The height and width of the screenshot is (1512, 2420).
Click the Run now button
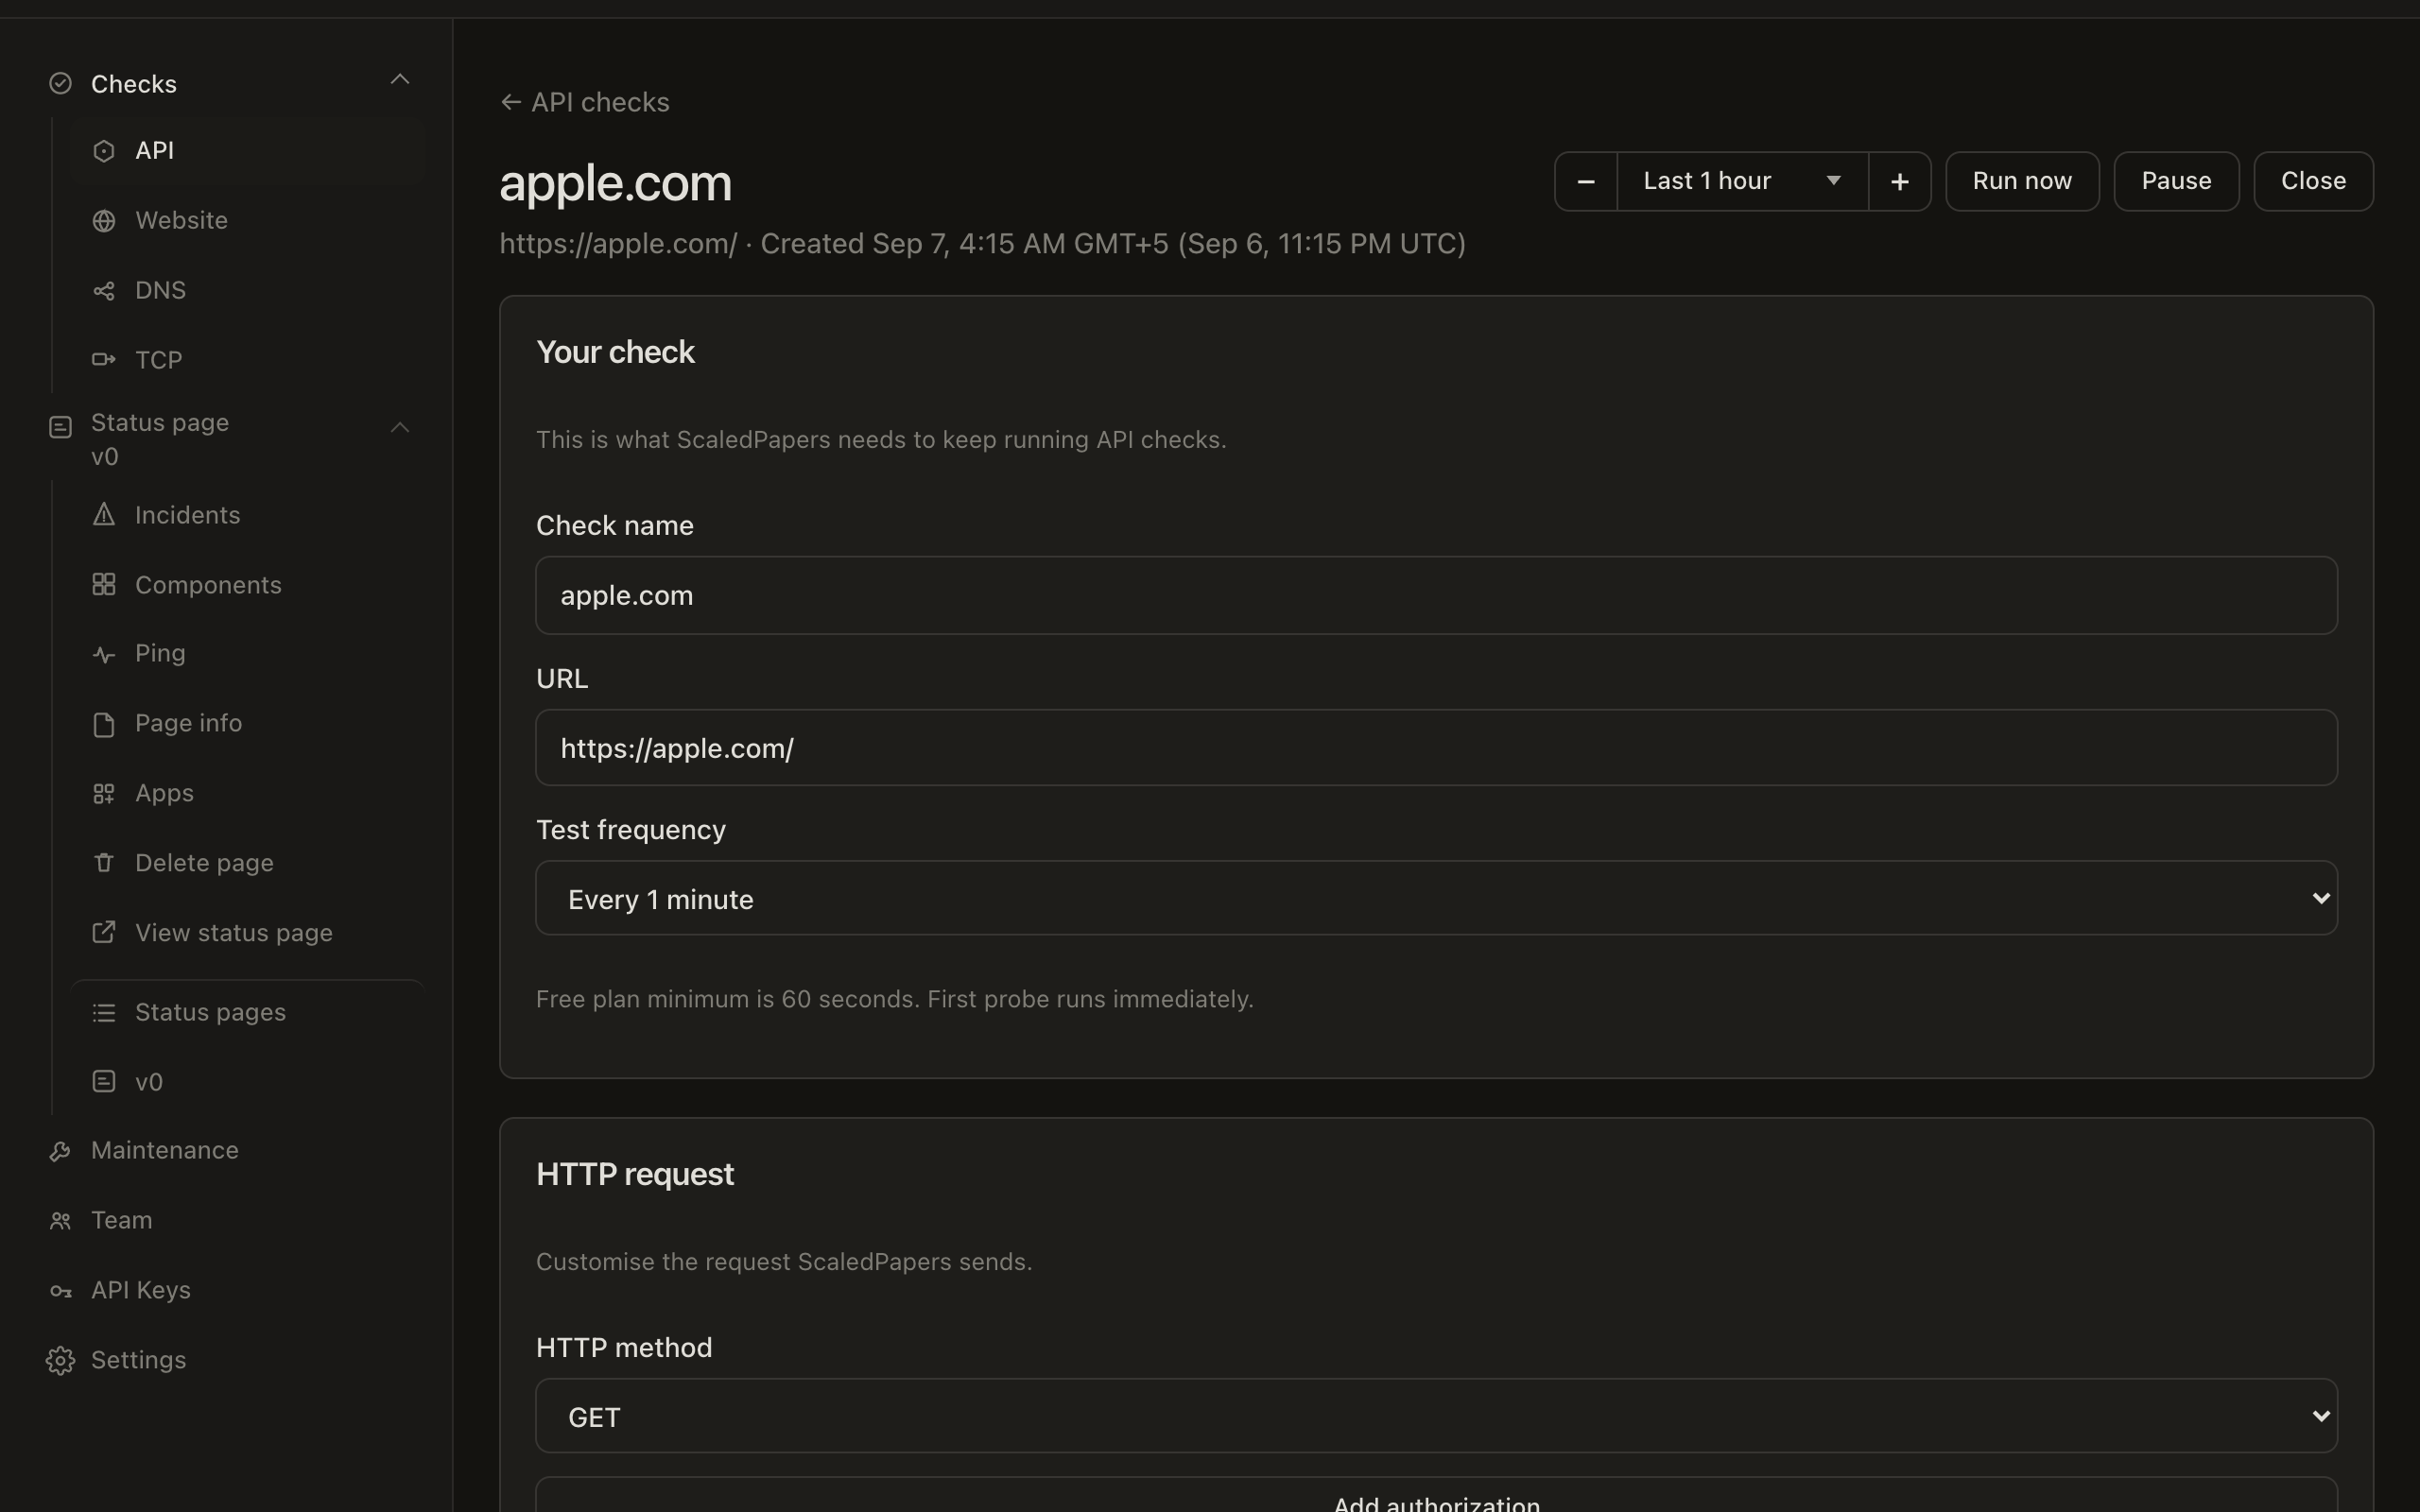pyautogui.click(x=2022, y=182)
